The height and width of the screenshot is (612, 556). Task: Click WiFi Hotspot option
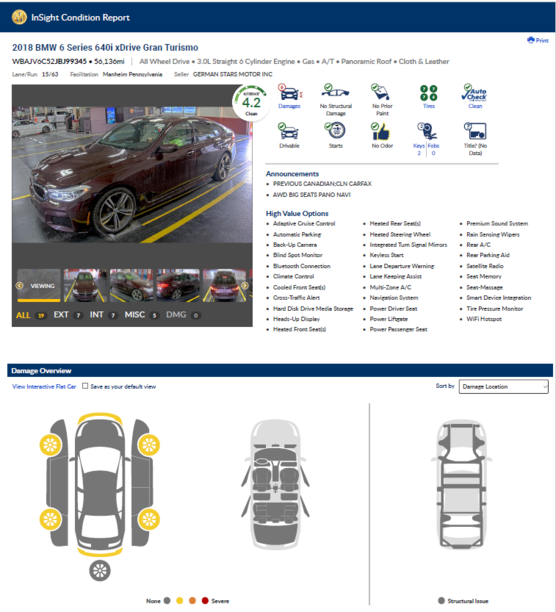click(484, 319)
